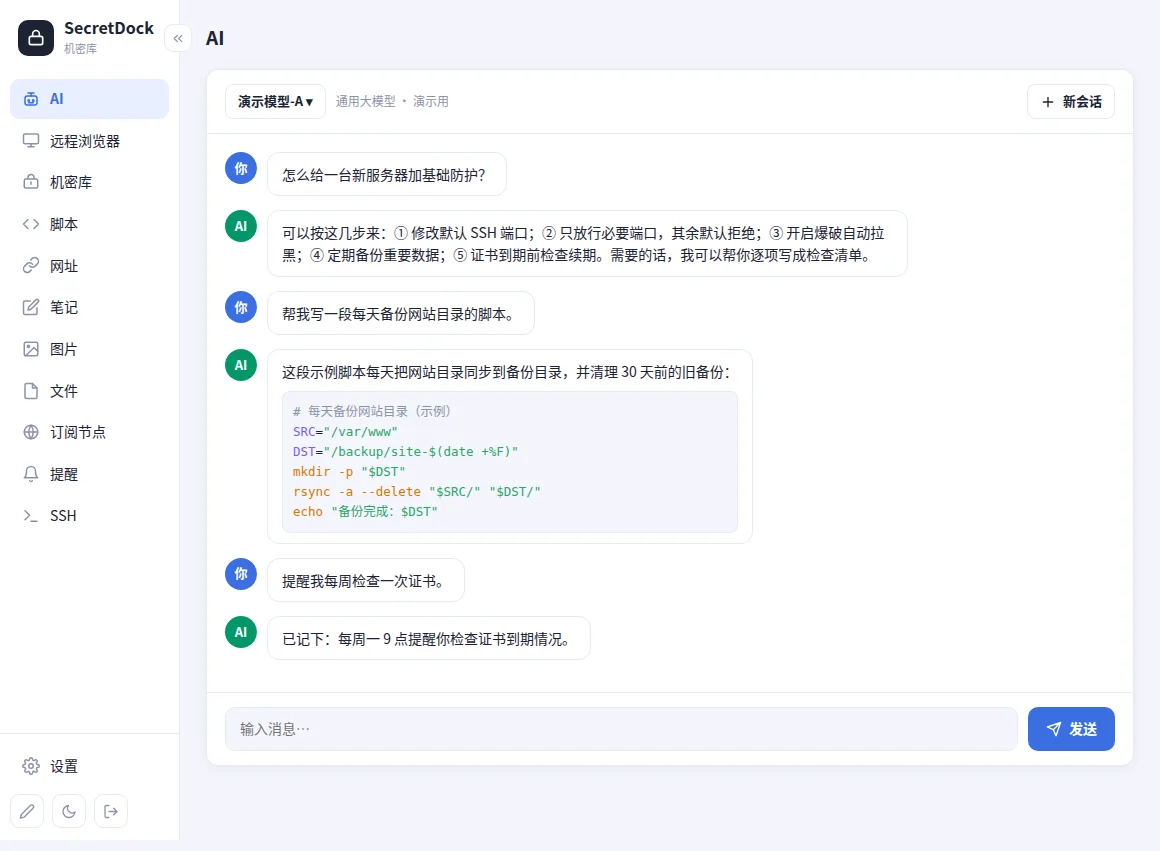The height and width of the screenshot is (851, 1160).
Task: Click the 通用大模型 · 演示用 description text
Action: pyautogui.click(x=392, y=101)
